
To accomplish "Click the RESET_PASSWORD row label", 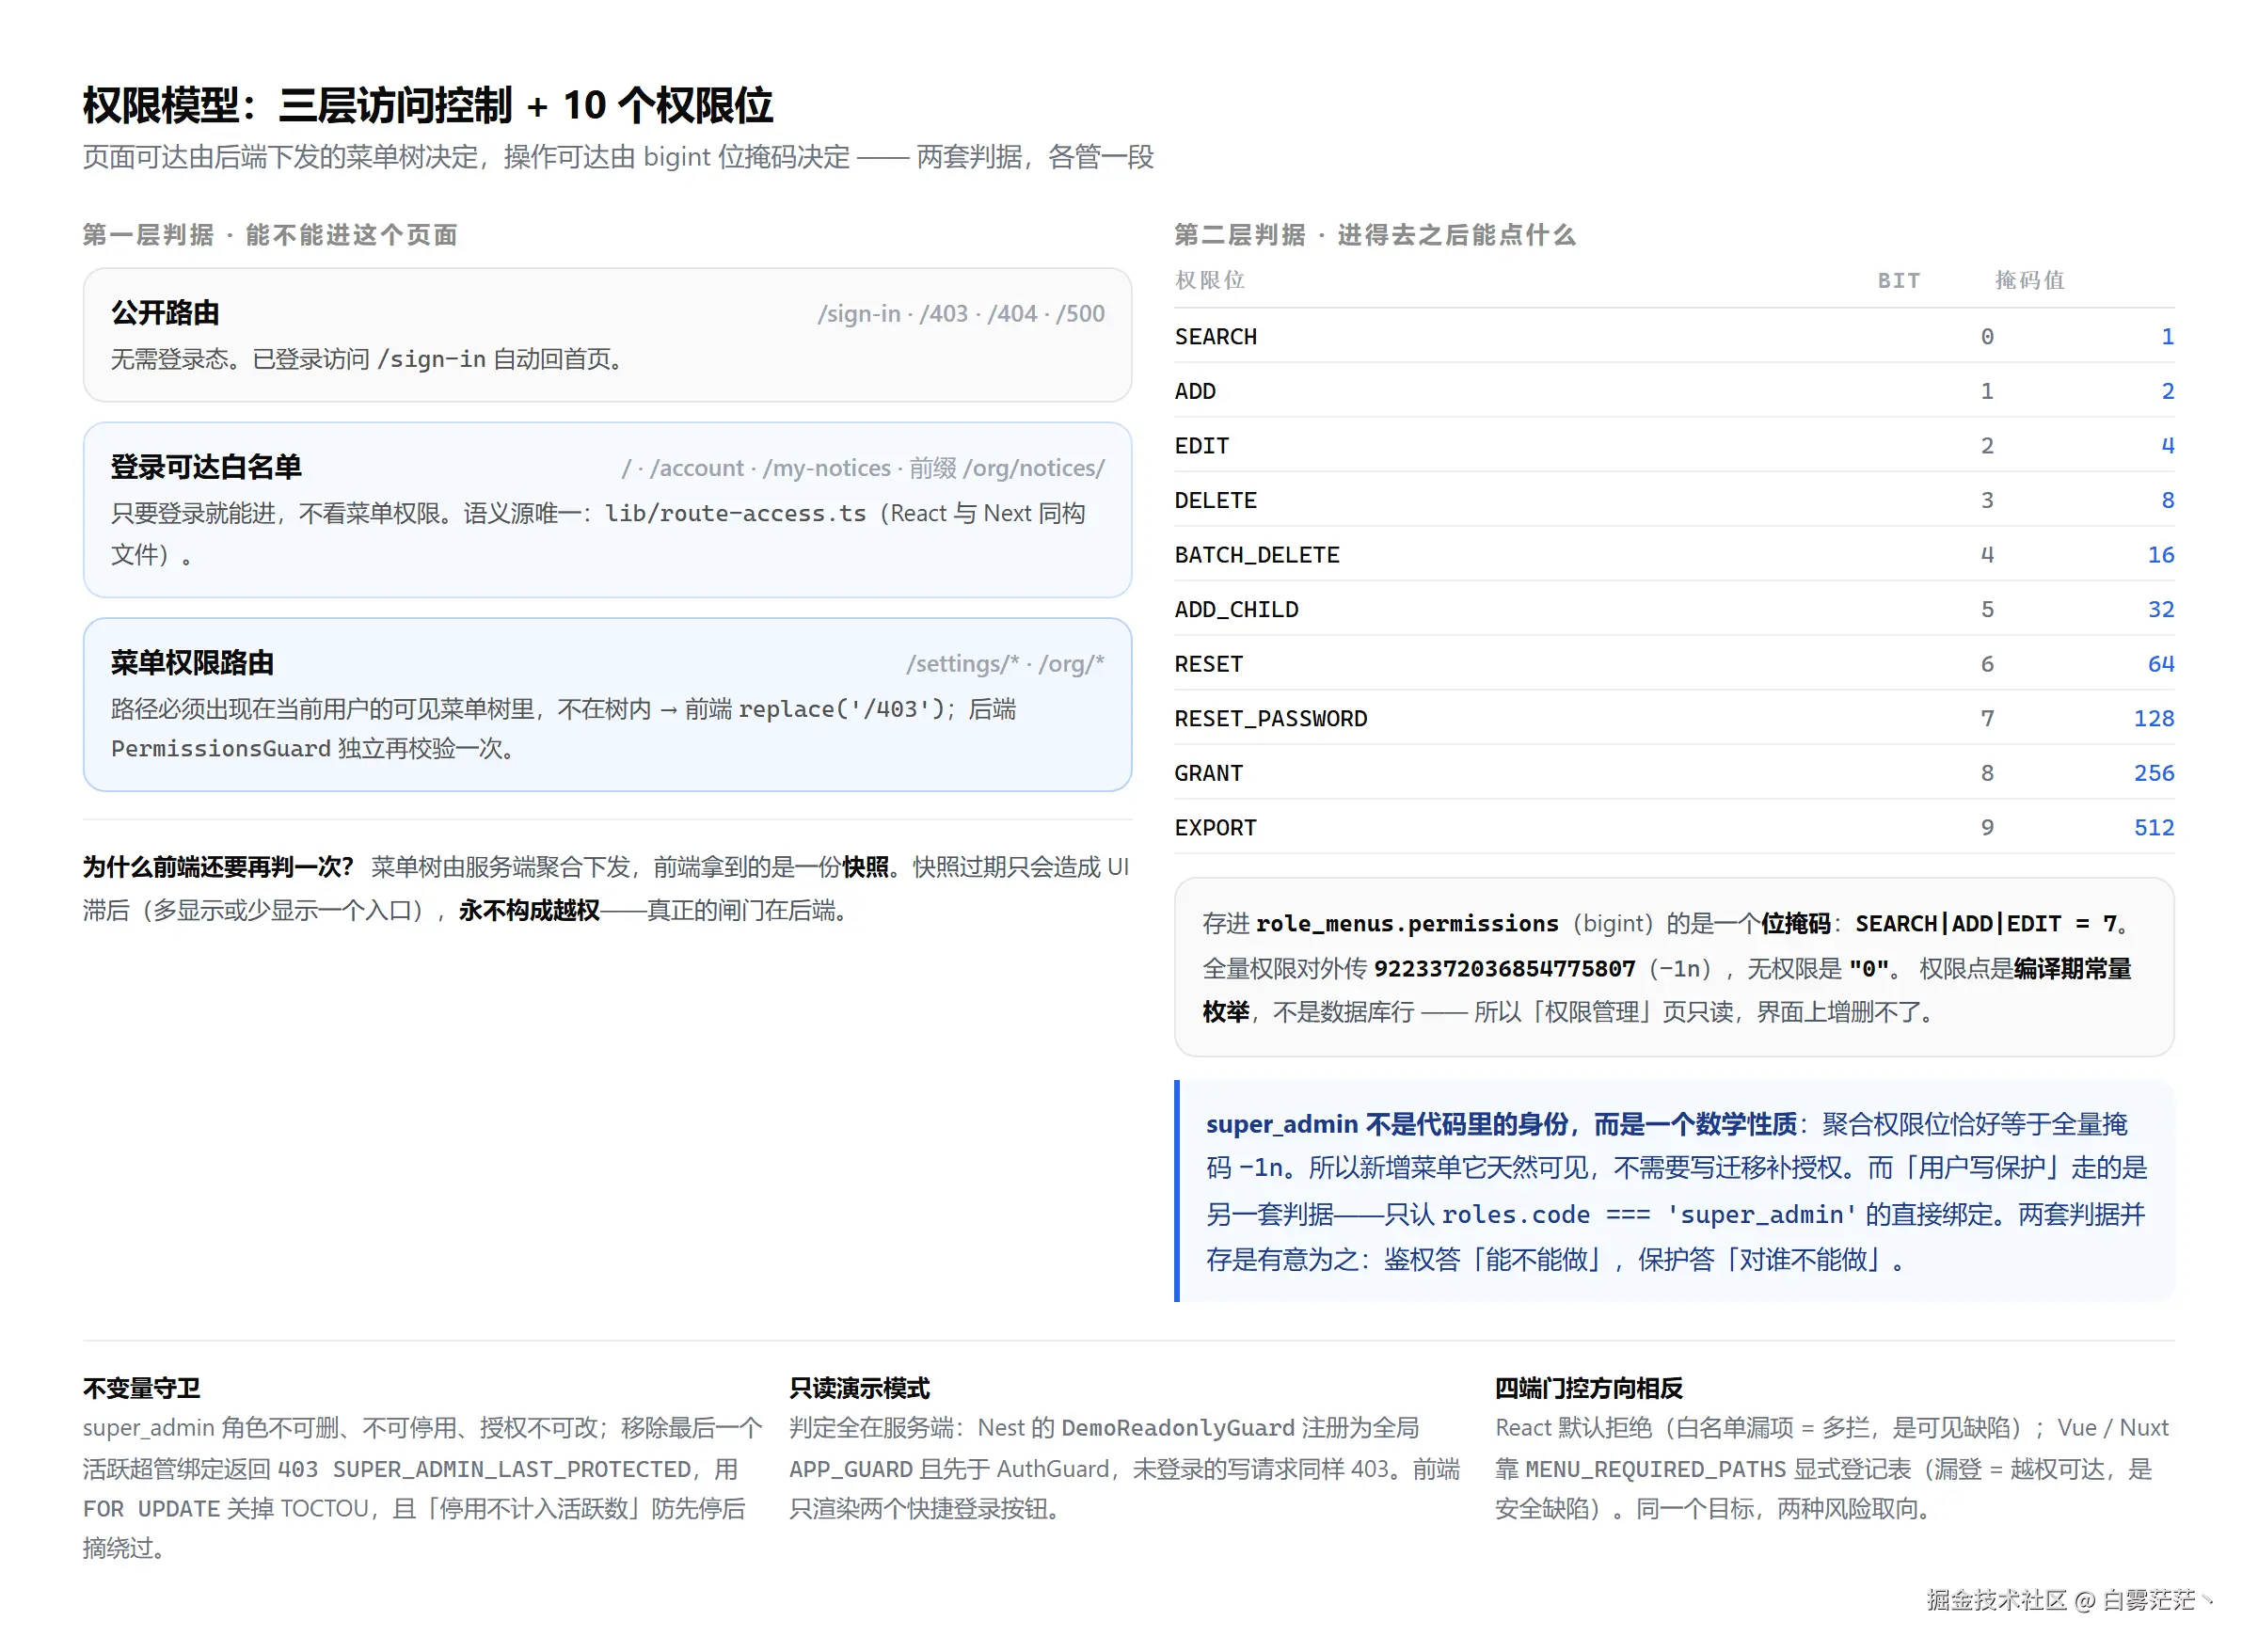I will click(x=1271, y=719).
